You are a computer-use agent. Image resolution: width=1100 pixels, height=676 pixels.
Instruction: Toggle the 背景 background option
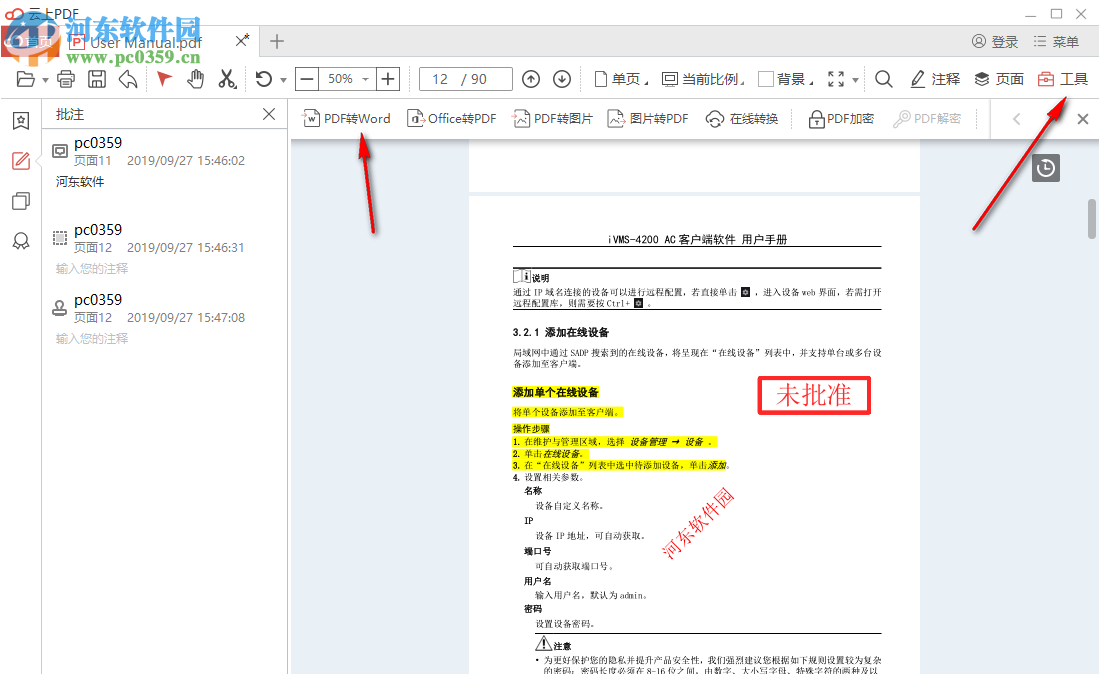pos(788,78)
